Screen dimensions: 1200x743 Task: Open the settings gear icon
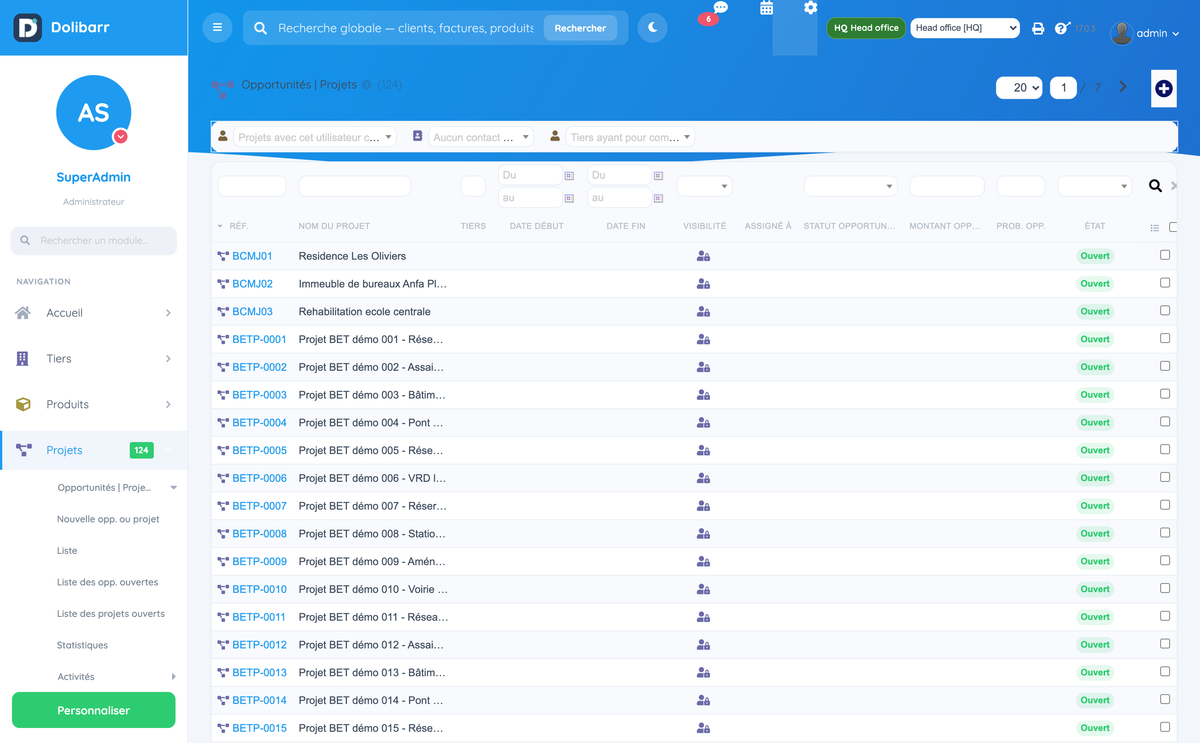pyautogui.click(x=810, y=8)
